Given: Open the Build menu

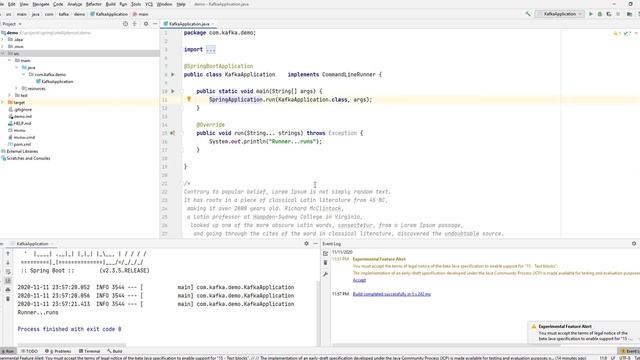Looking at the screenshot, I should click(x=110, y=4).
